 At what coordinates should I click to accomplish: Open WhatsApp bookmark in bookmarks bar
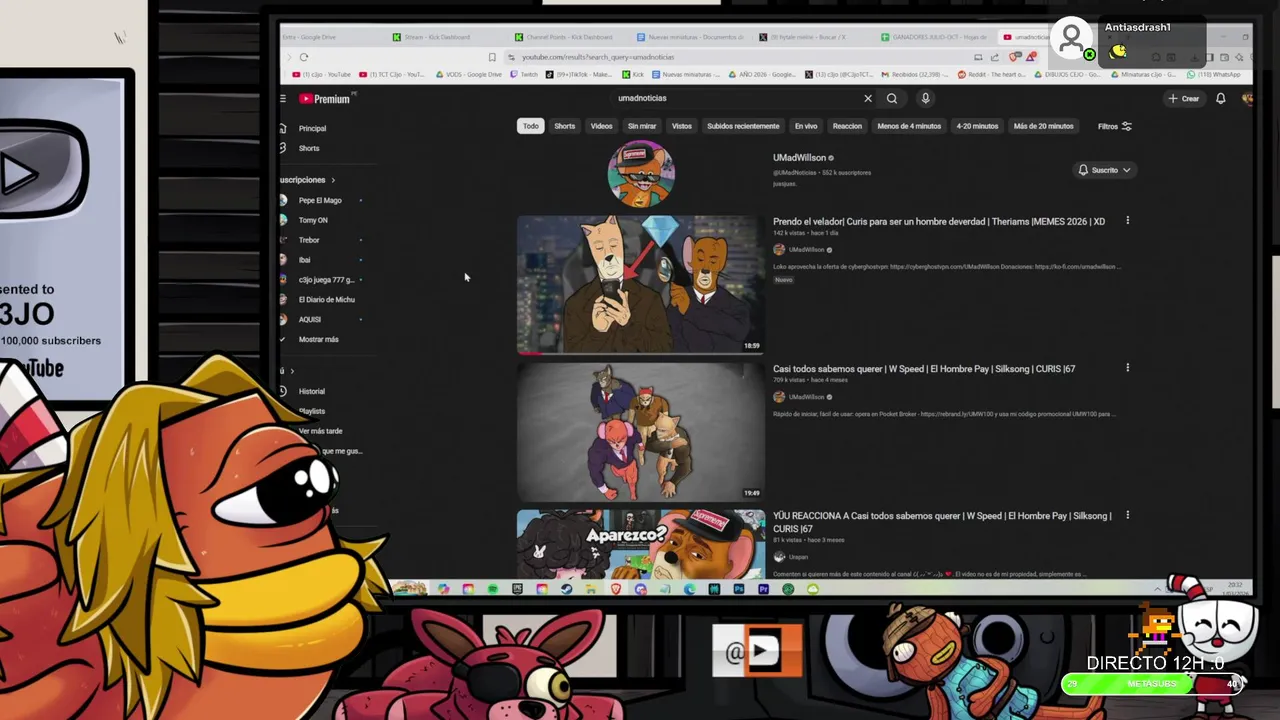pyautogui.click(x=1214, y=74)
